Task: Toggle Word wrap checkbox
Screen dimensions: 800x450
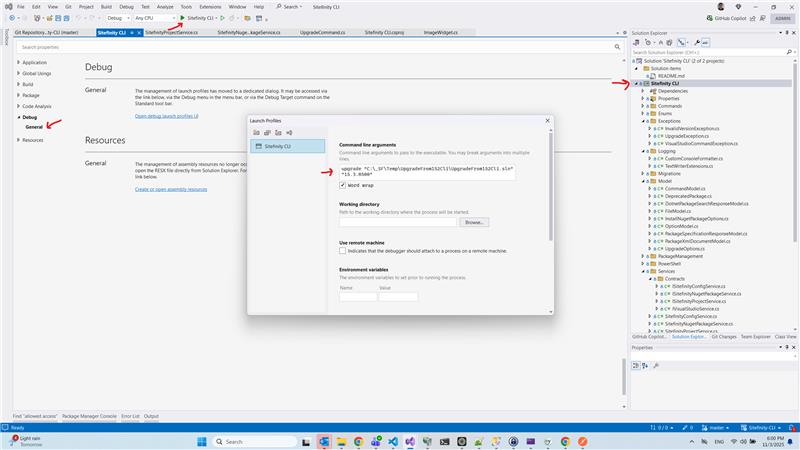Action: [x=342, y=185]
